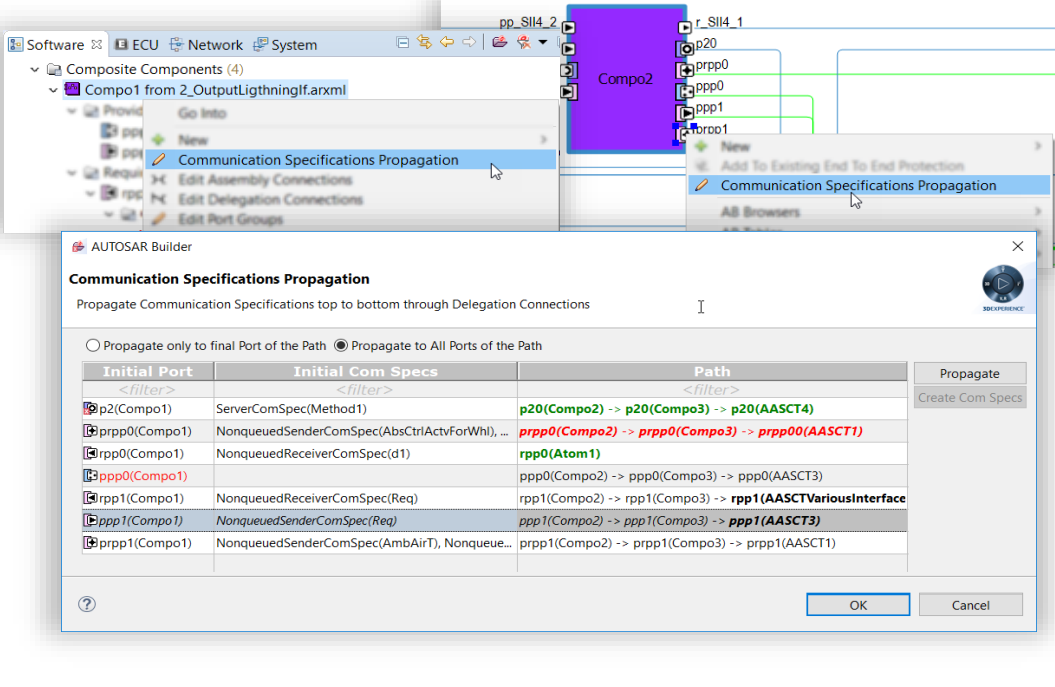Click the red filter icon in the toolbar
The image size is (1055, 687).
(x=523, y=42)
